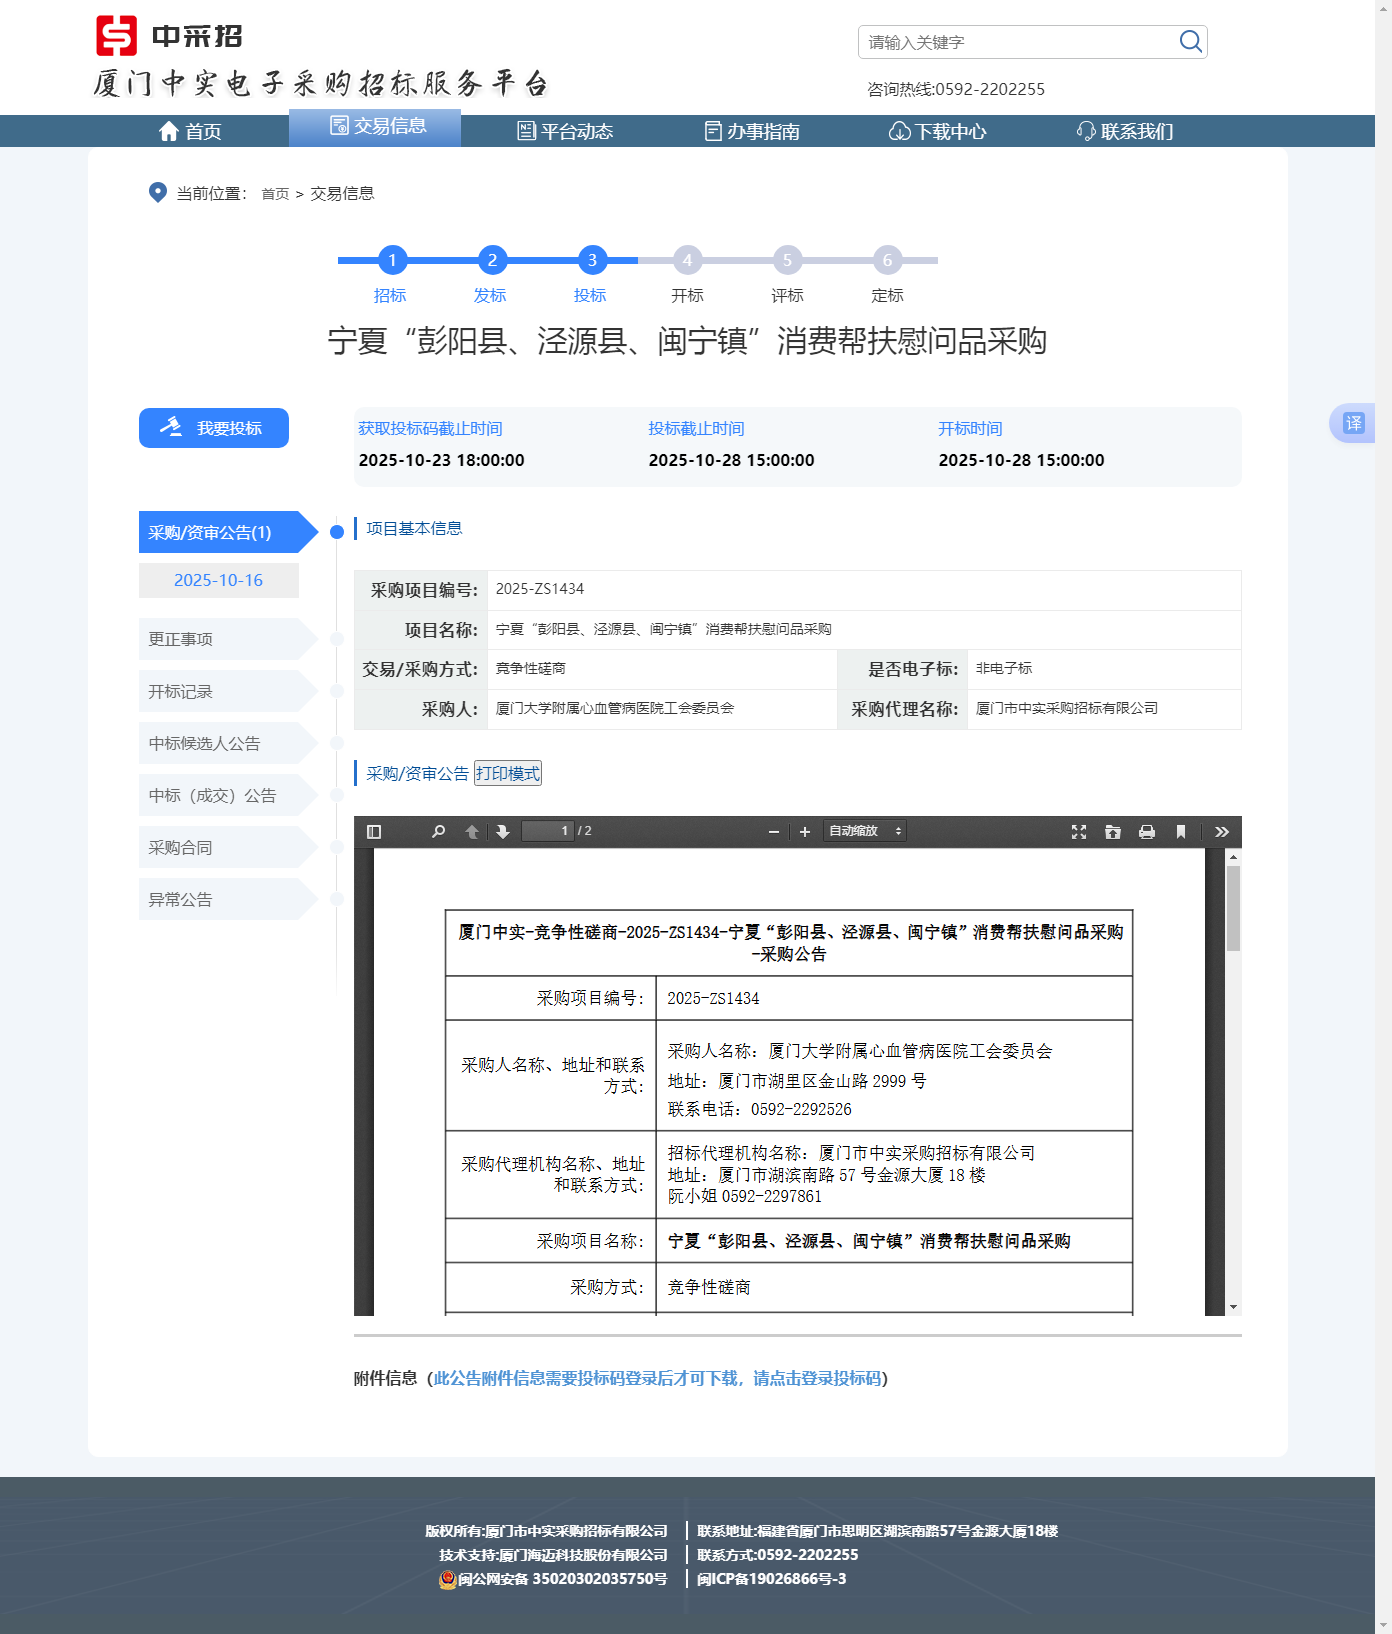
Task: Click the 打印模式 button
Action: point(508,773)
